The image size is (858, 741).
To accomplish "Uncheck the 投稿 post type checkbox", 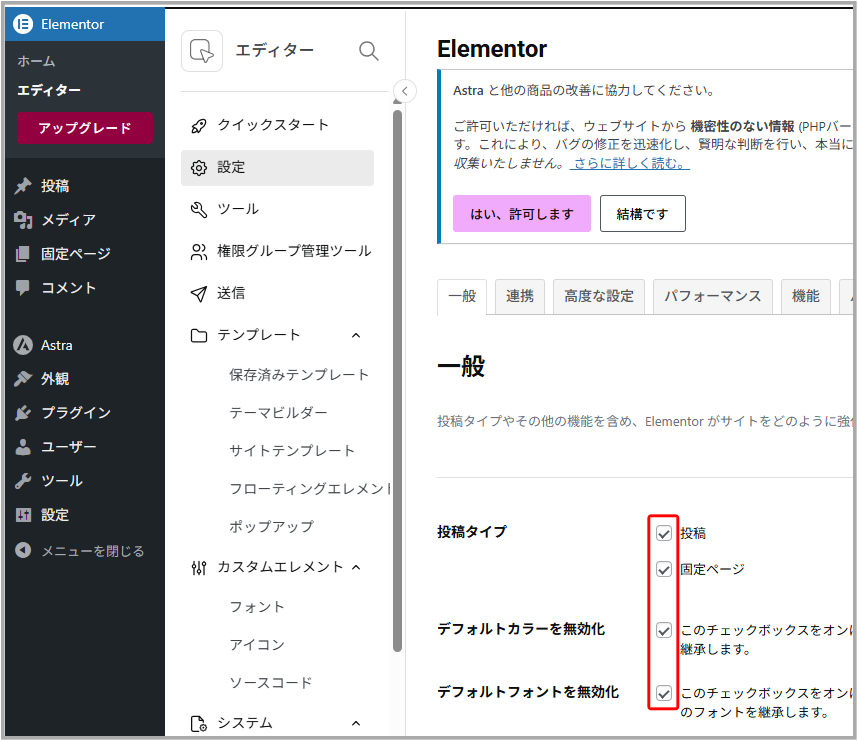I will click(x=664, y=533).
